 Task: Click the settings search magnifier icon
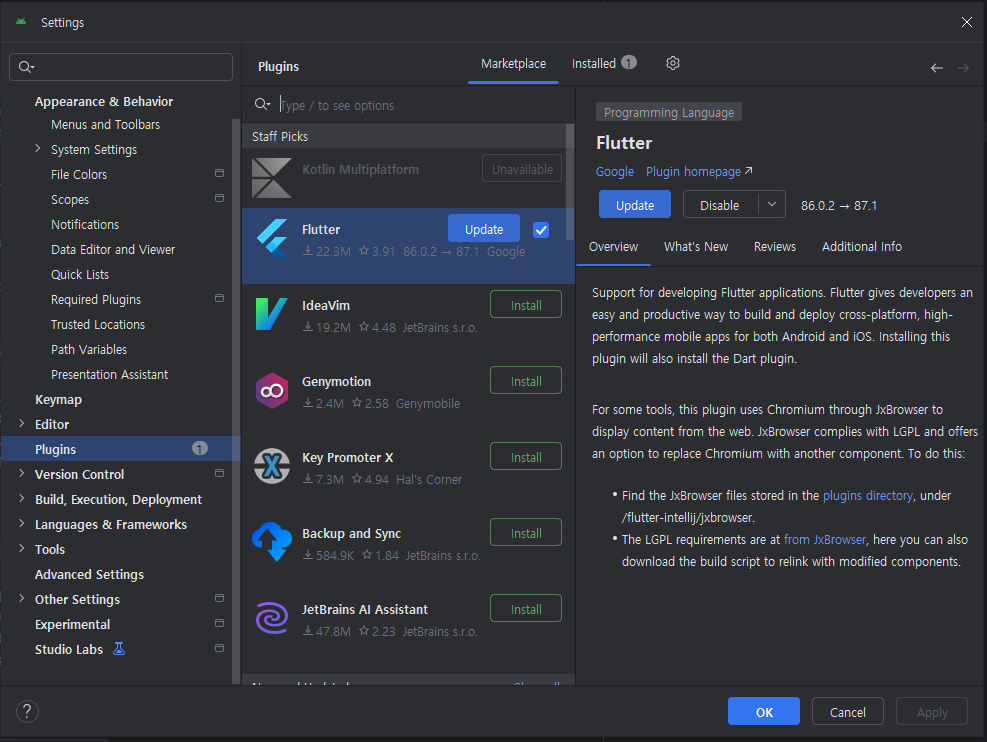click(x=26, y=67)
